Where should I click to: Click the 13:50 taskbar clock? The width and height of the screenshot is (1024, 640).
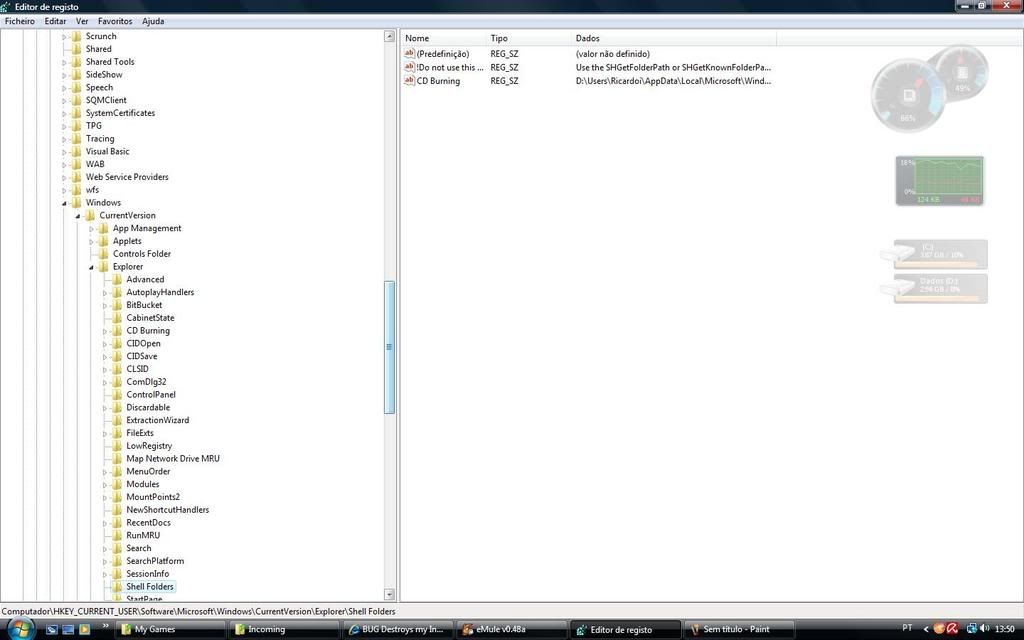pyautogui.click(x=1004, y=629)
